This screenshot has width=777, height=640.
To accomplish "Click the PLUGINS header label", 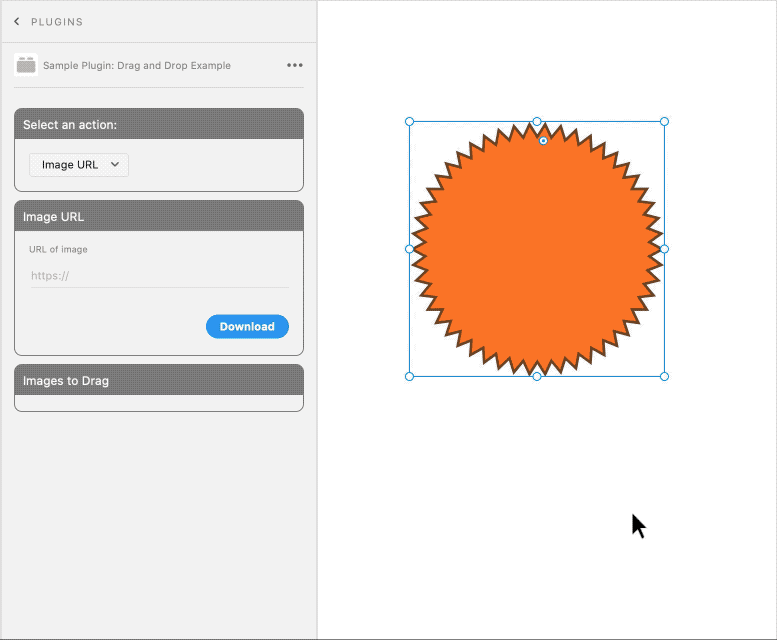I will click(x=57, y=22).
